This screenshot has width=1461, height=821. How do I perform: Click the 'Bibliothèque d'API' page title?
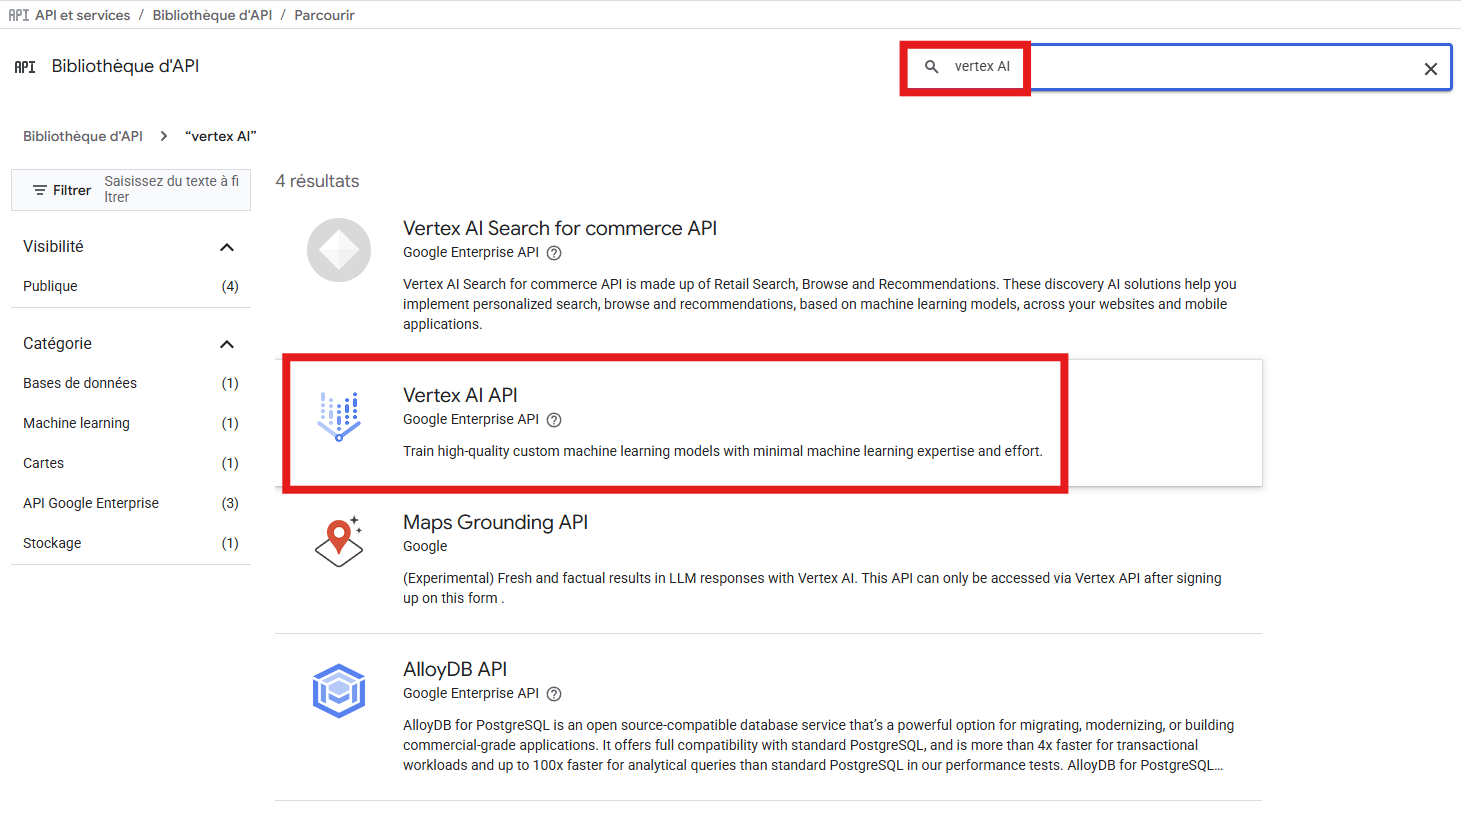[x=125, y=66]
